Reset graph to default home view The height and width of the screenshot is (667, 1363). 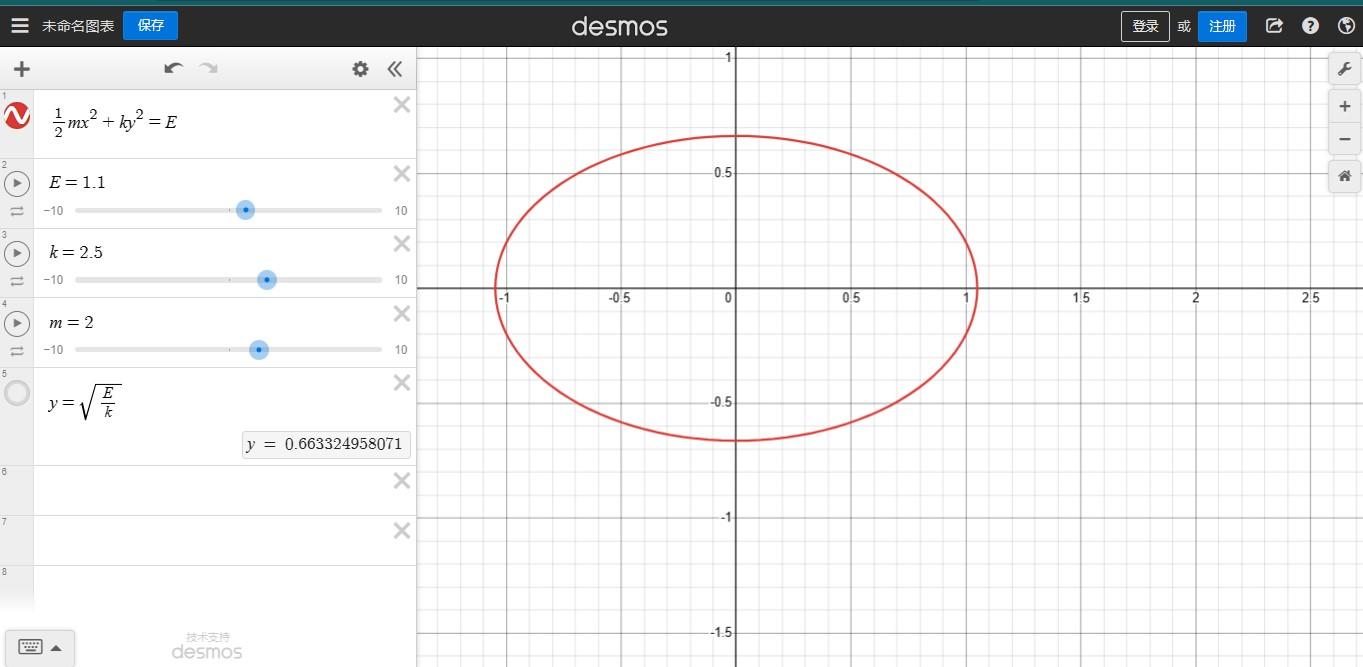[1344, 176]
